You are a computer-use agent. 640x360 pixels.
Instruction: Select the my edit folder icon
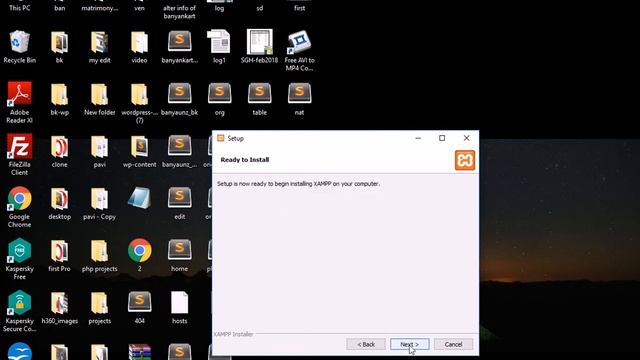(x=100, y=42)
